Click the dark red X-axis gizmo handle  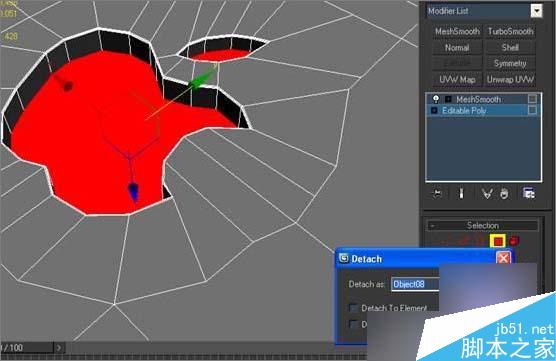tap(67, 85)
